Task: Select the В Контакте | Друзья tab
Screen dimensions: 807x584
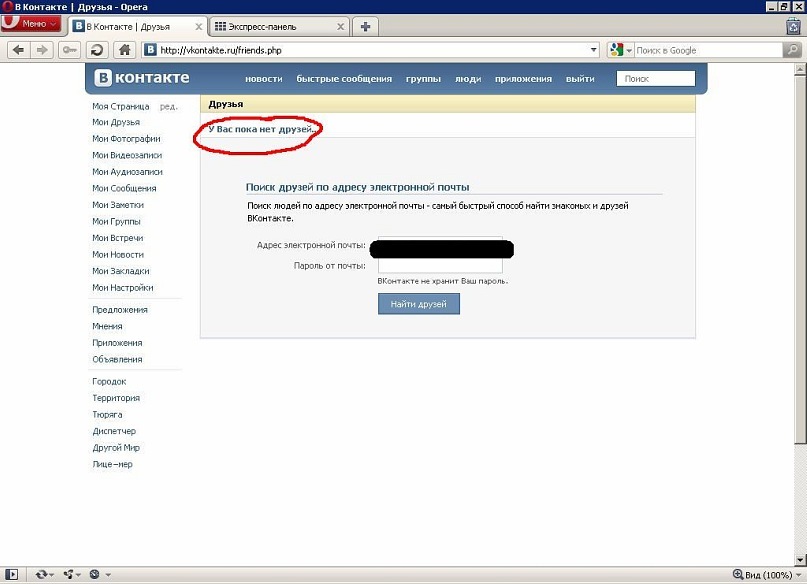Action: click(138, 27)
